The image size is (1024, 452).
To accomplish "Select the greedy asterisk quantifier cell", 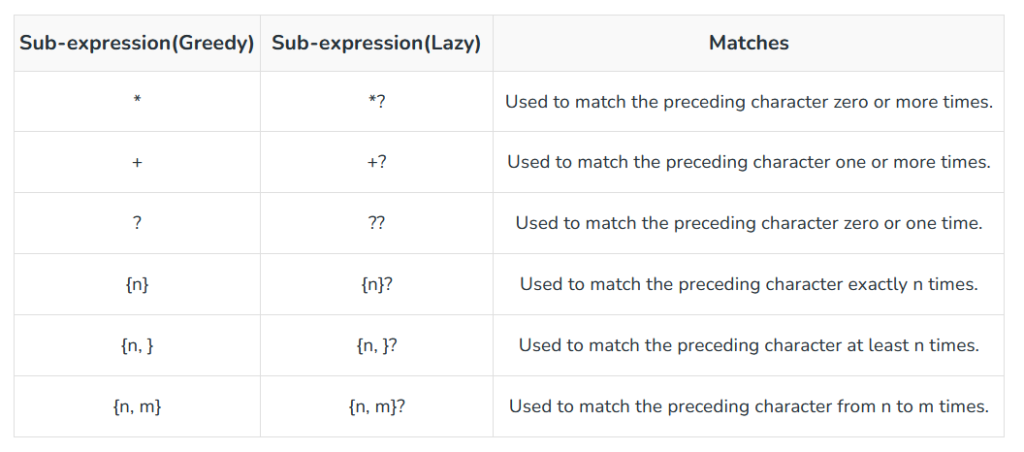I will click(x=136, y=102).
